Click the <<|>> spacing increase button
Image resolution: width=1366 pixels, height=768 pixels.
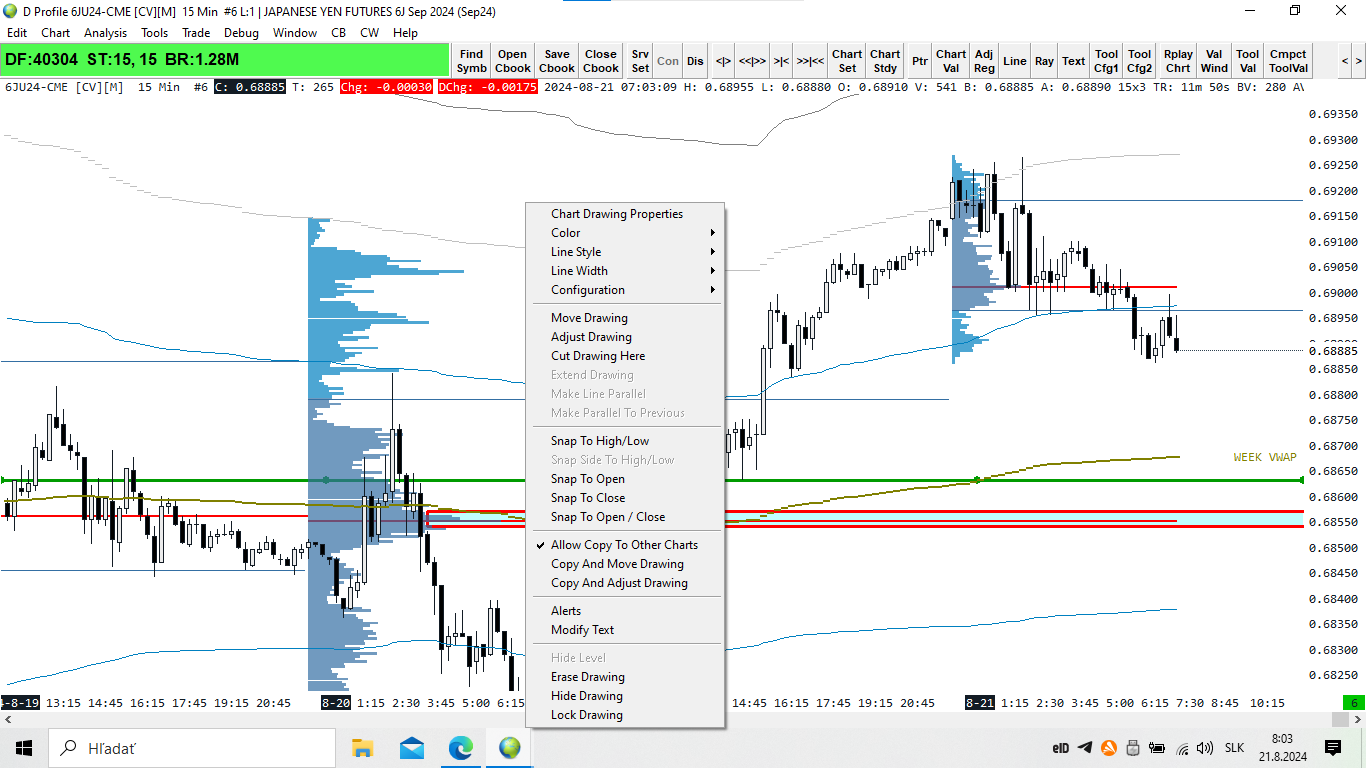pyautogui.click(x=752, y=61)
